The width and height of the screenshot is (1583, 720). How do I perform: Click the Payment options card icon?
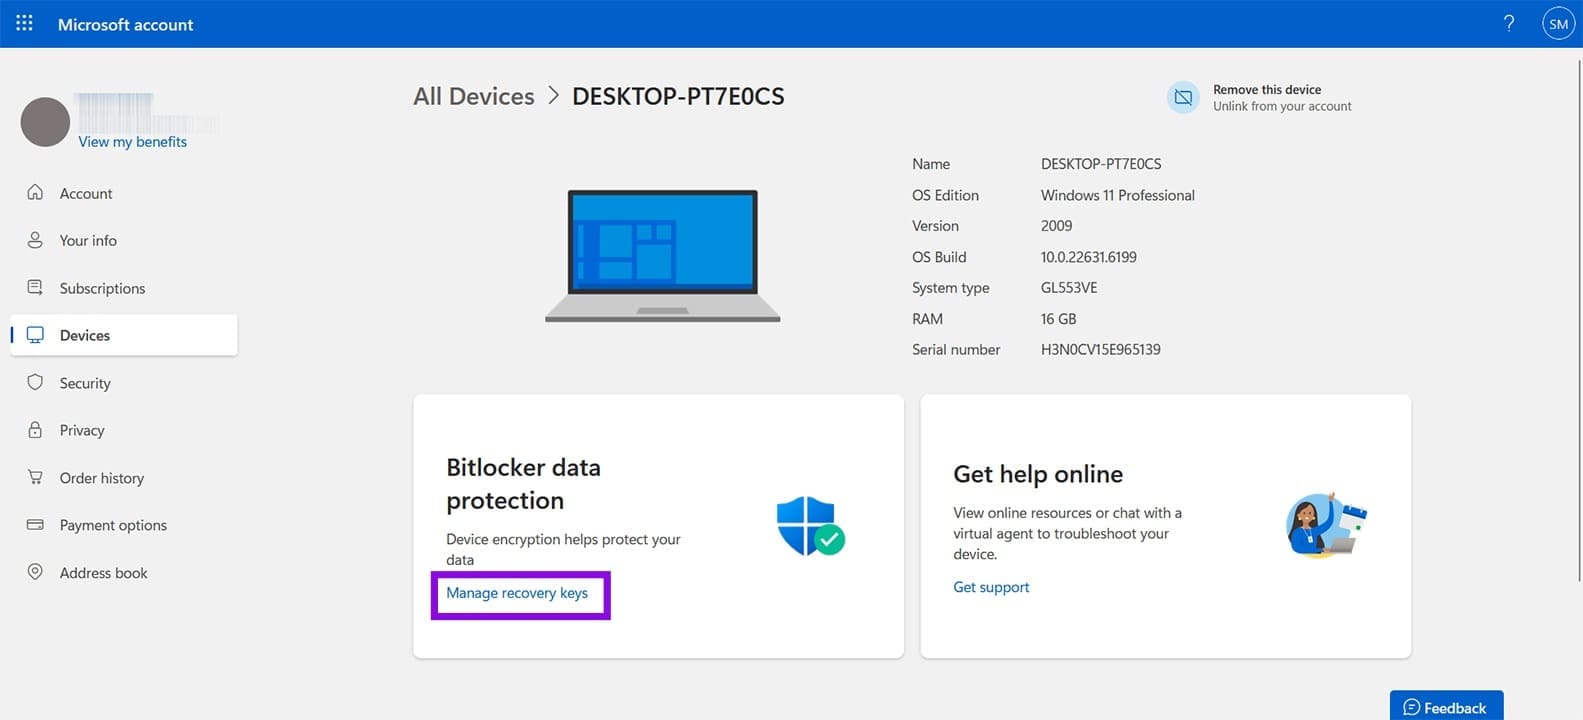point(35,525)
